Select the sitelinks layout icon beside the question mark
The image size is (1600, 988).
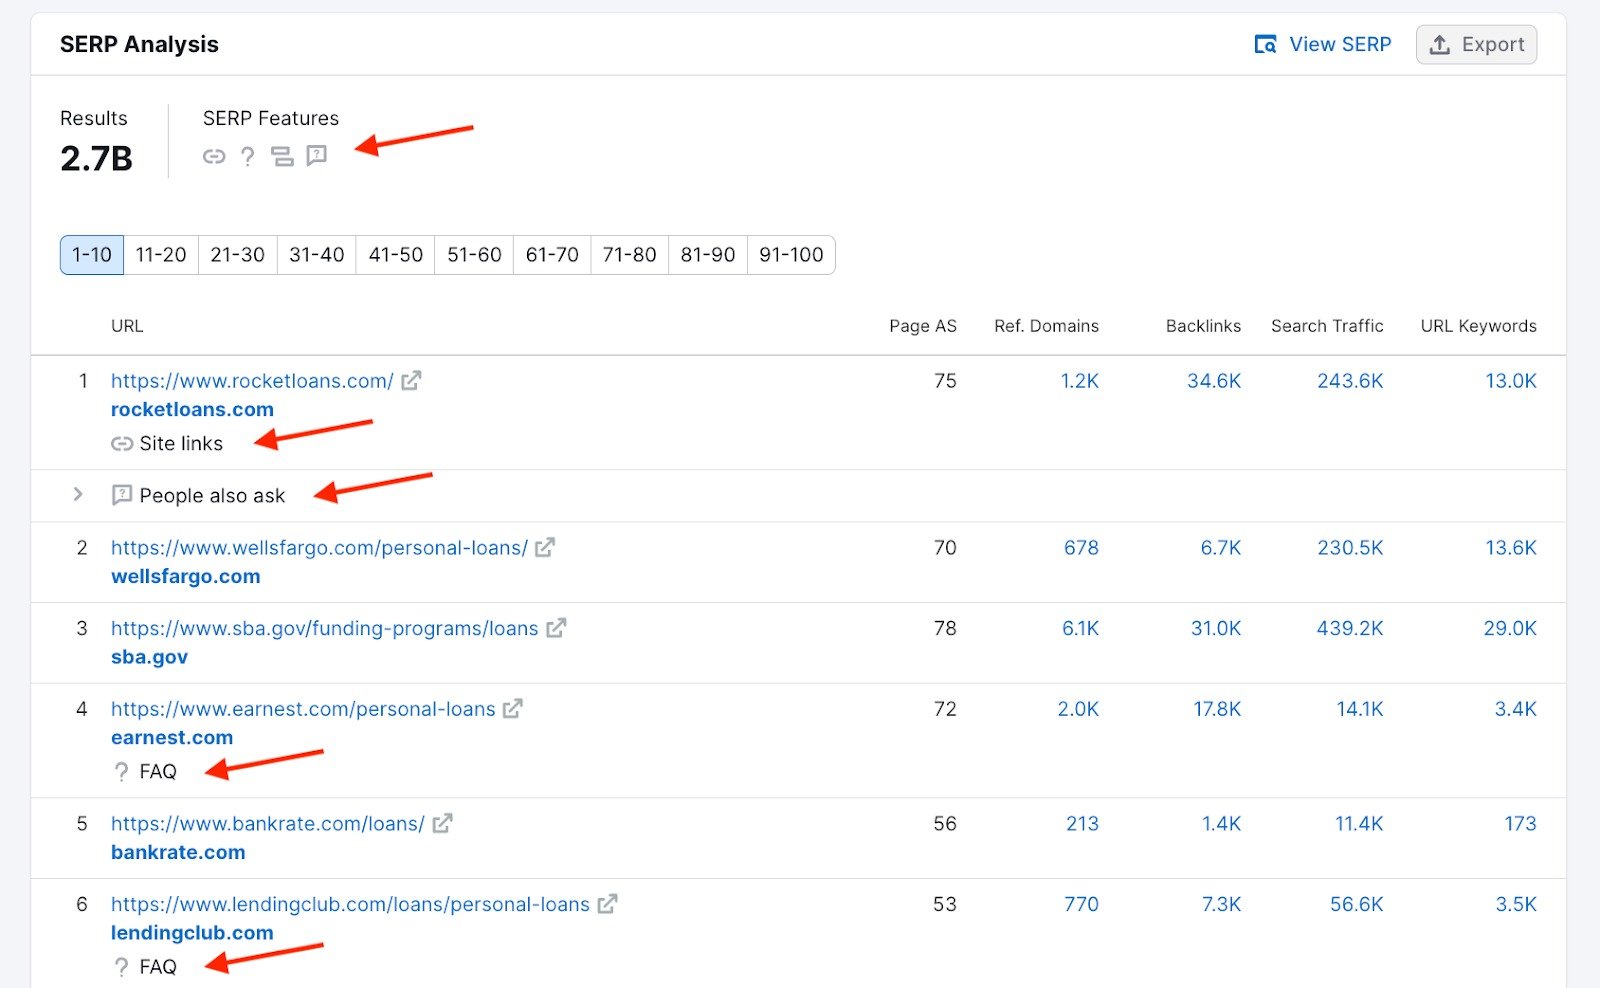(x=283, y=156)
